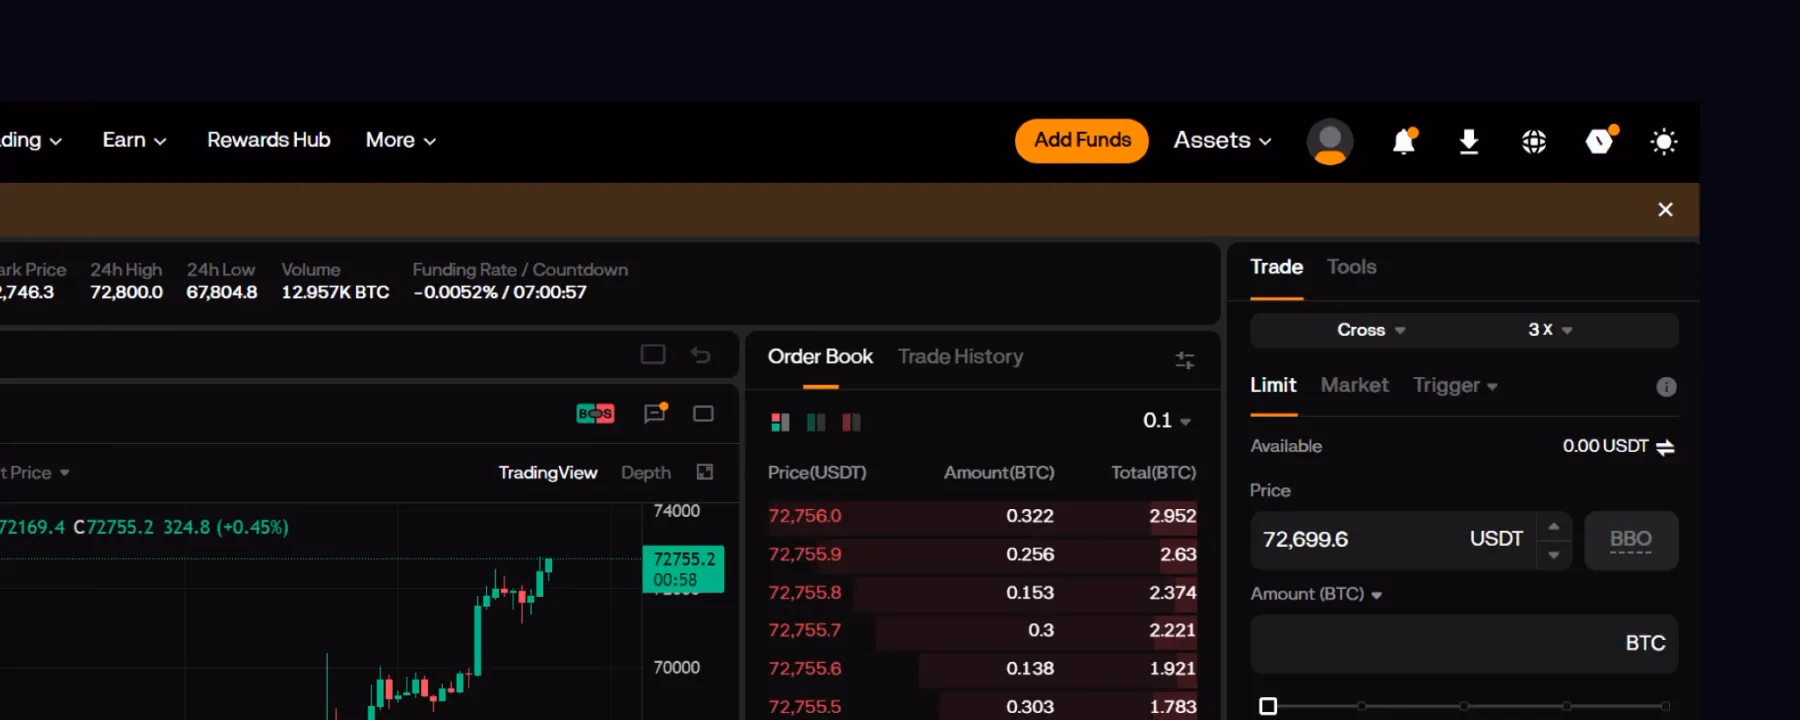Increase price with the up stepper
Viewport: 1800px width, 720px height.
pos(1554,526)
